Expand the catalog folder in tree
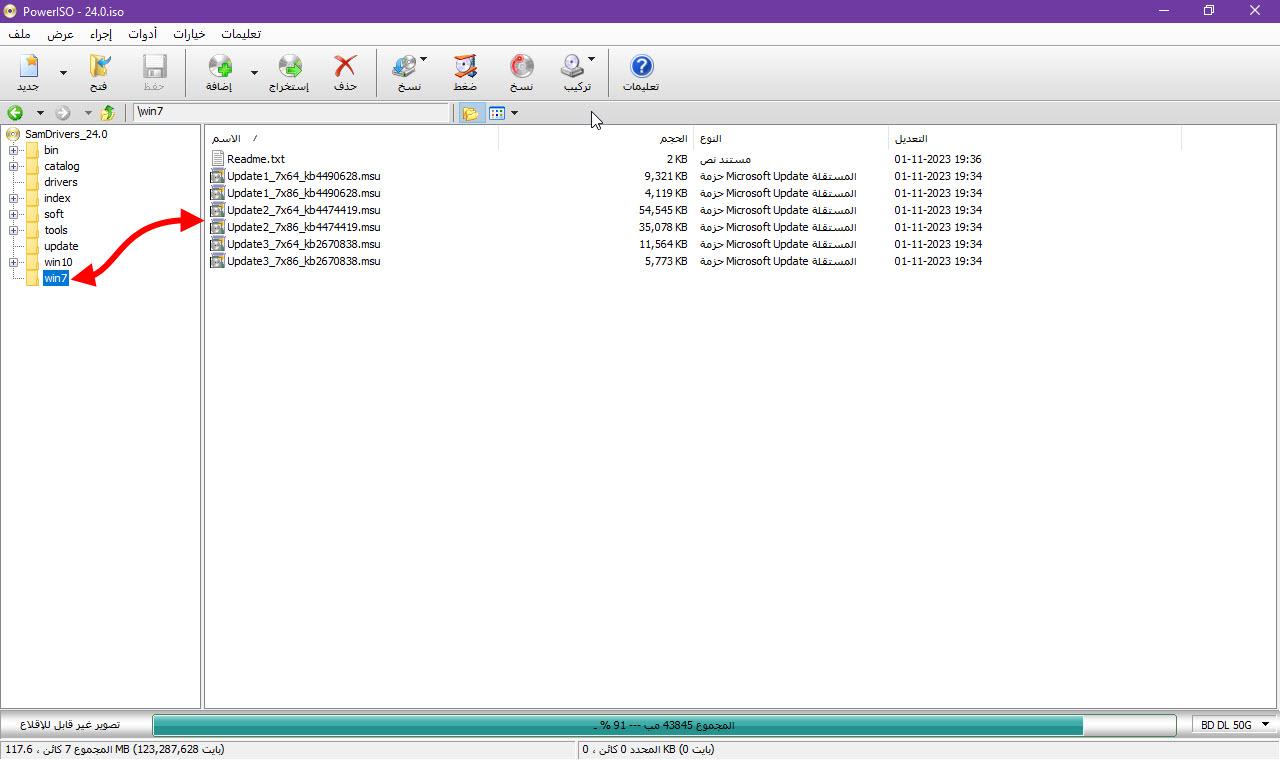Viewport: 1280px width, 760px height. click(x=14, y=166)
